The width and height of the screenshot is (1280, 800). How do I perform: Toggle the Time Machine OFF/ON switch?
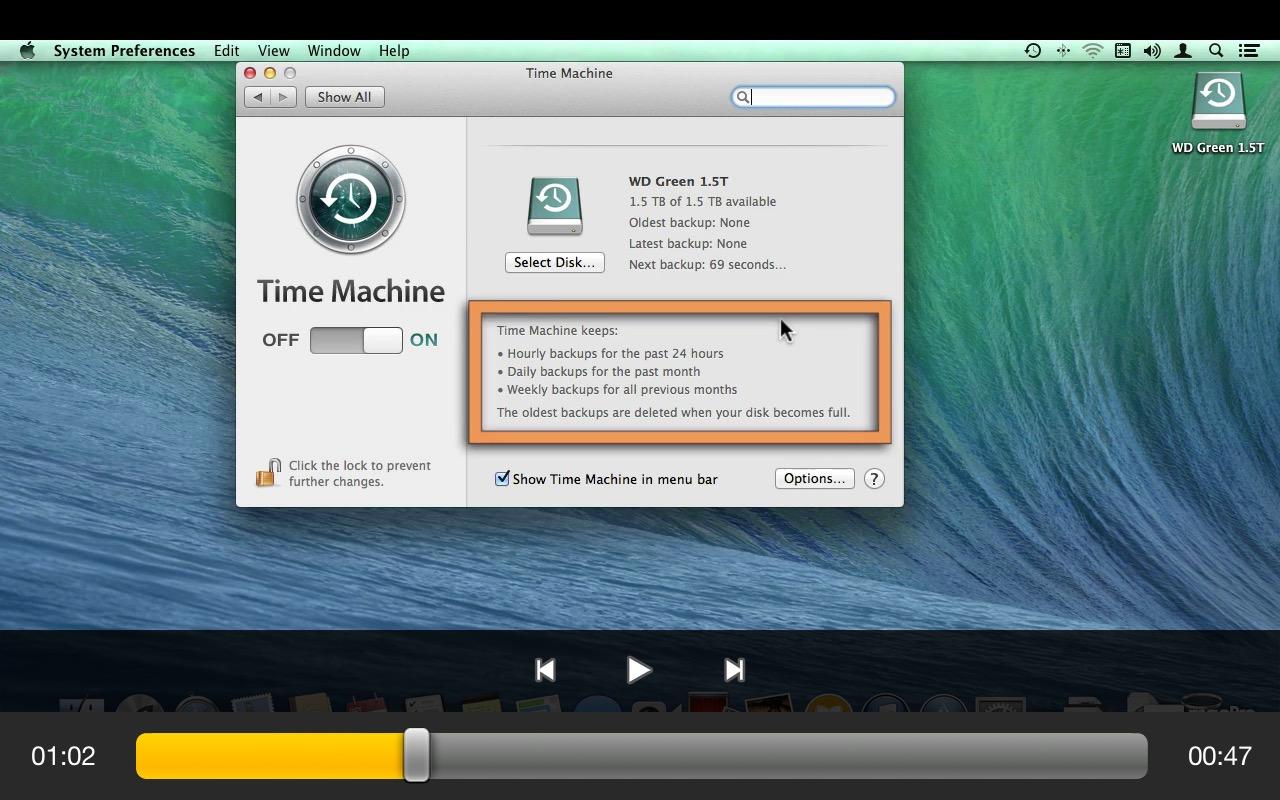point(356,340)
